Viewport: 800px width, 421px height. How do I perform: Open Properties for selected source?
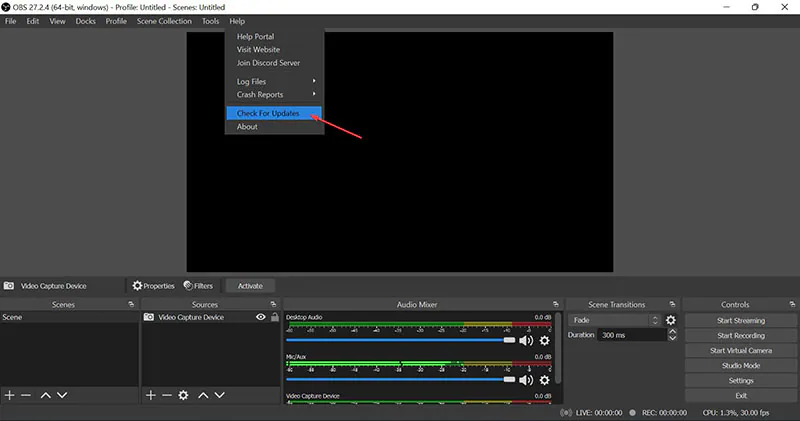click(x=154, y=286)
